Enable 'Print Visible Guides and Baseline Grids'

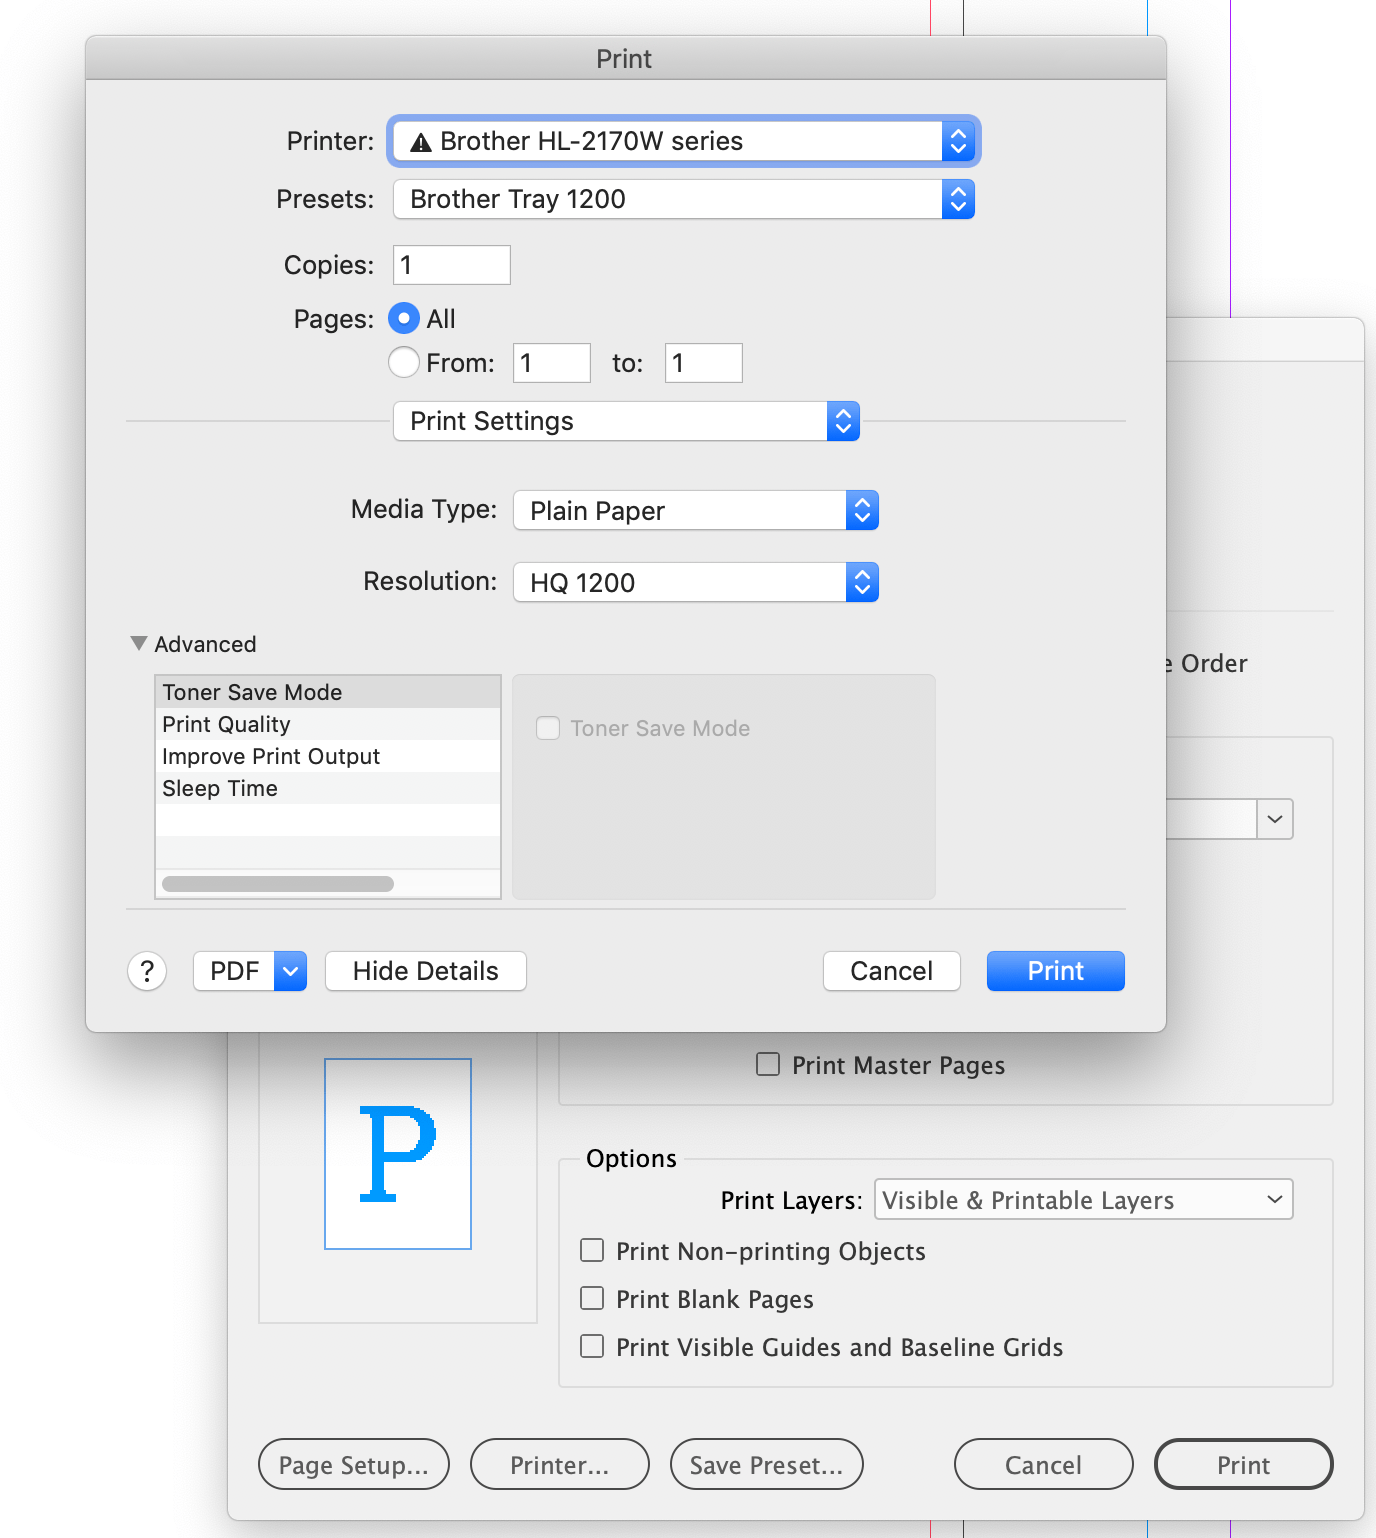tap(591, 1346)
